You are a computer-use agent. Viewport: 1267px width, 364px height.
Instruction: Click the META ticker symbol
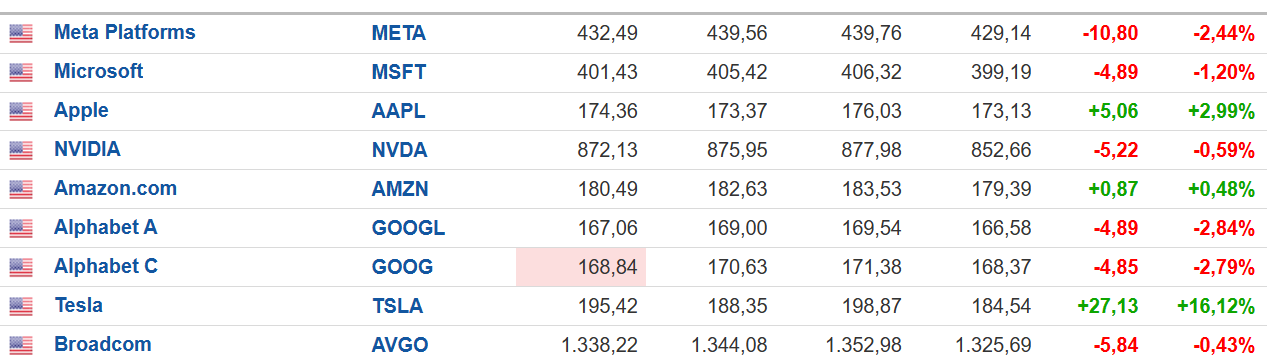pos(398,33)
